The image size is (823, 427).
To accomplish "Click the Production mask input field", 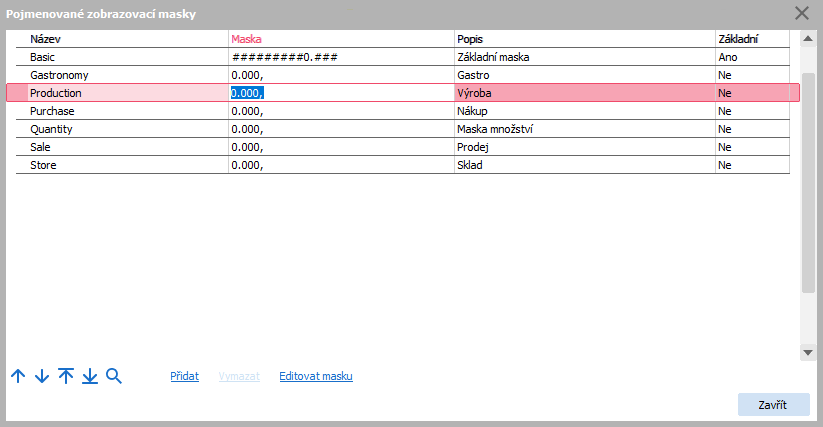I will tap(340, 93).
